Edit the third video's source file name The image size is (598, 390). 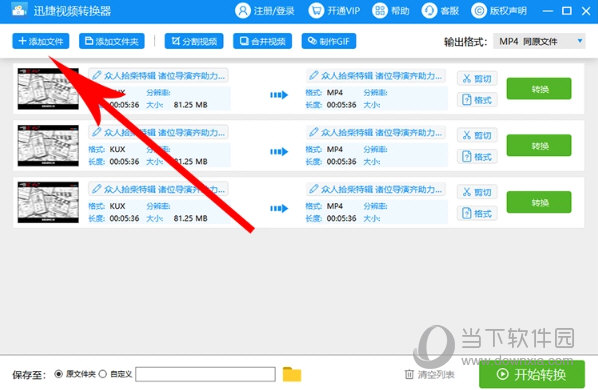click(x=158, y=189)
